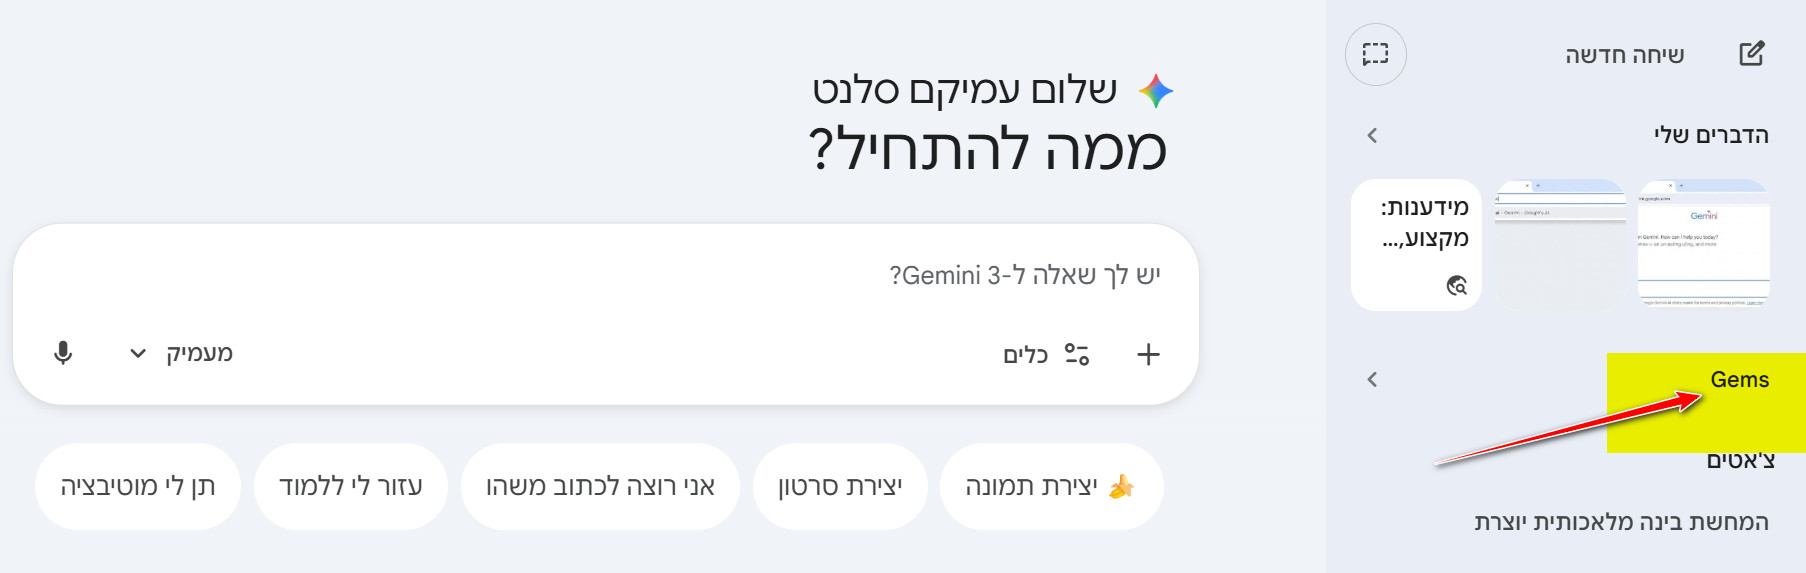This screenshot has width=1806, height=573.
Task: Click the dashed-square temporary chat icon
Action: pos(1375,54)
